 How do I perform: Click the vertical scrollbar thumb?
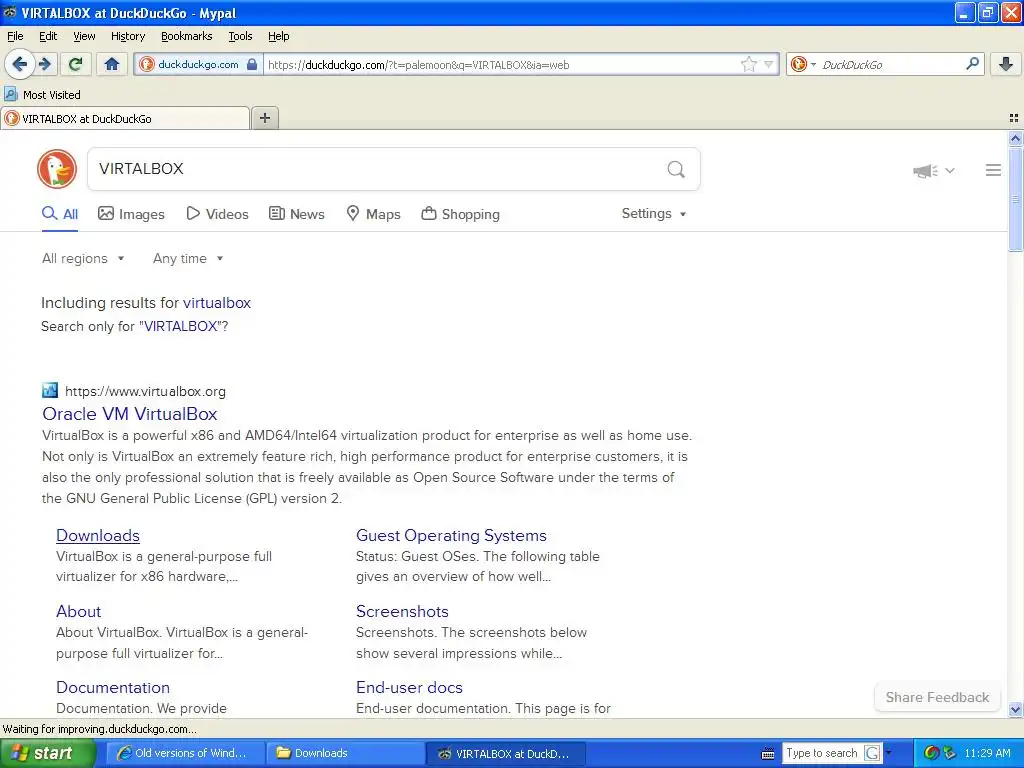click(x=1015, y=199)
